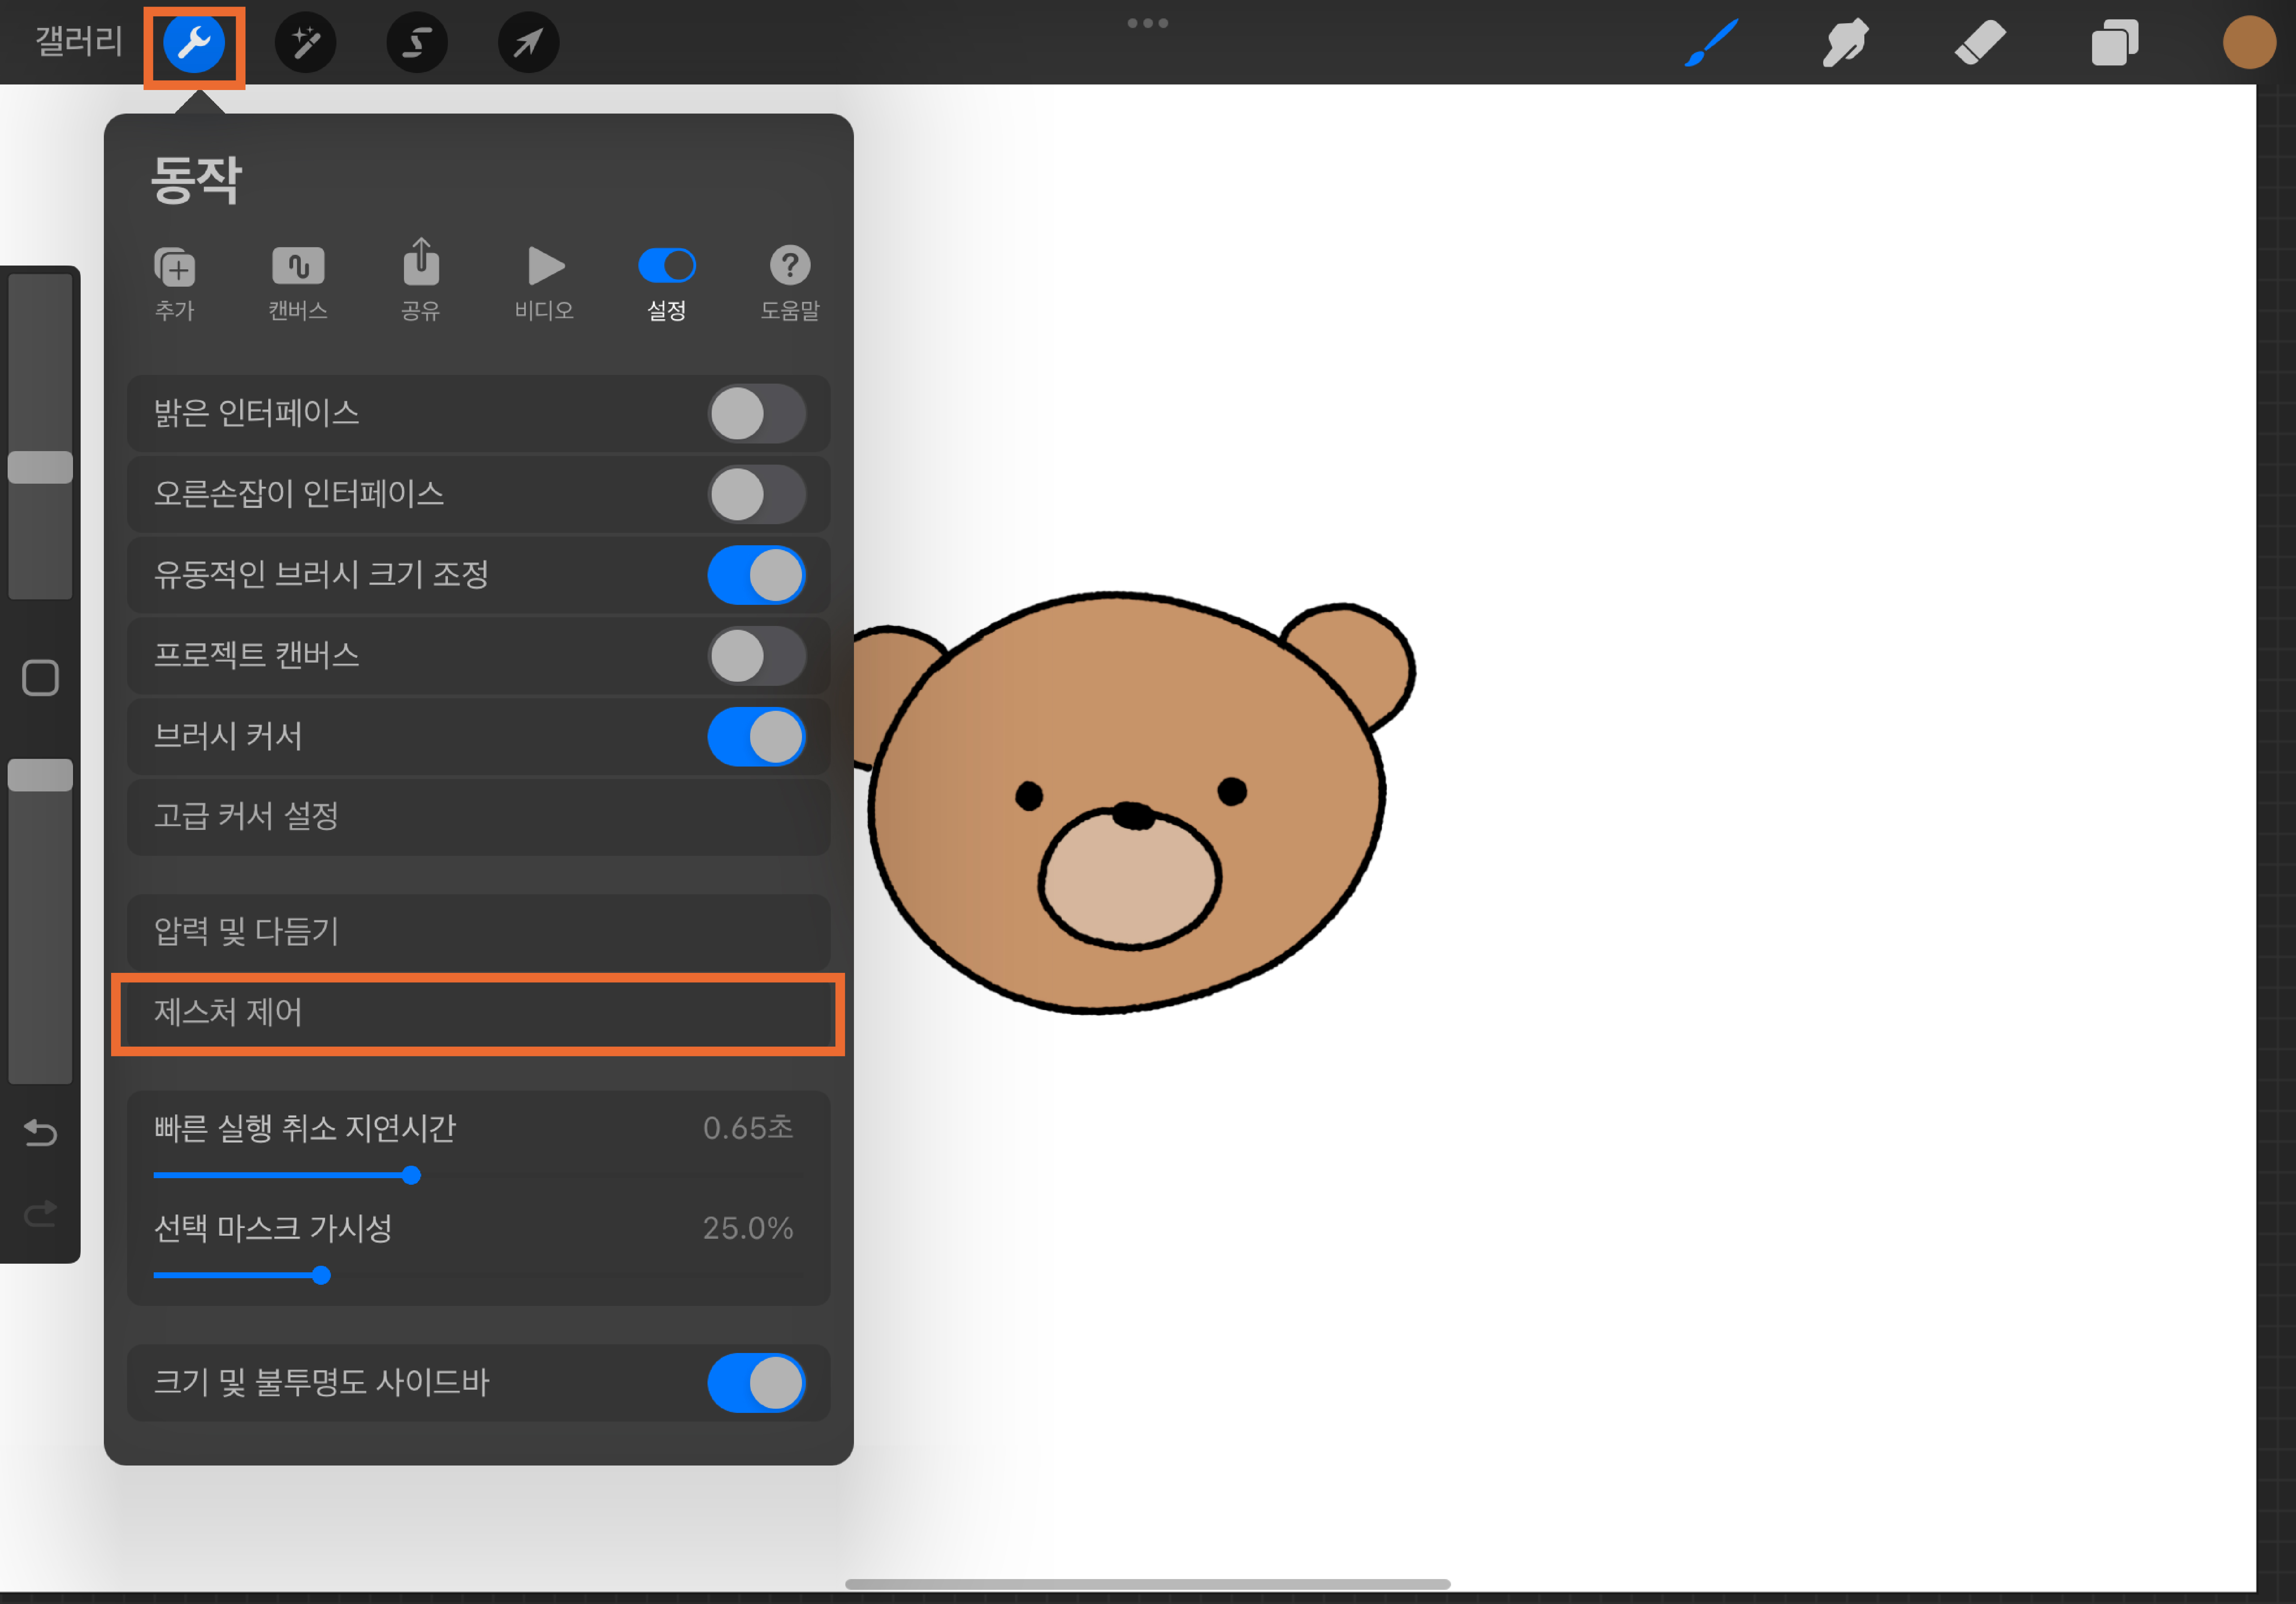Screen dimensions: 2296x1604
Task: Return to 갤러리
Action: pos(79,41)
